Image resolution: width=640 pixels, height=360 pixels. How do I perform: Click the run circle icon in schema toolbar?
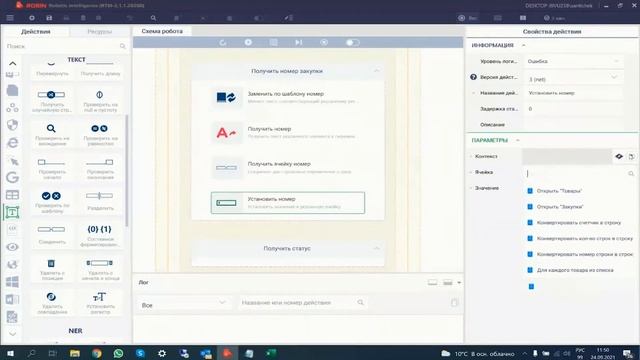pyautogui.click(x=248, y=42)
